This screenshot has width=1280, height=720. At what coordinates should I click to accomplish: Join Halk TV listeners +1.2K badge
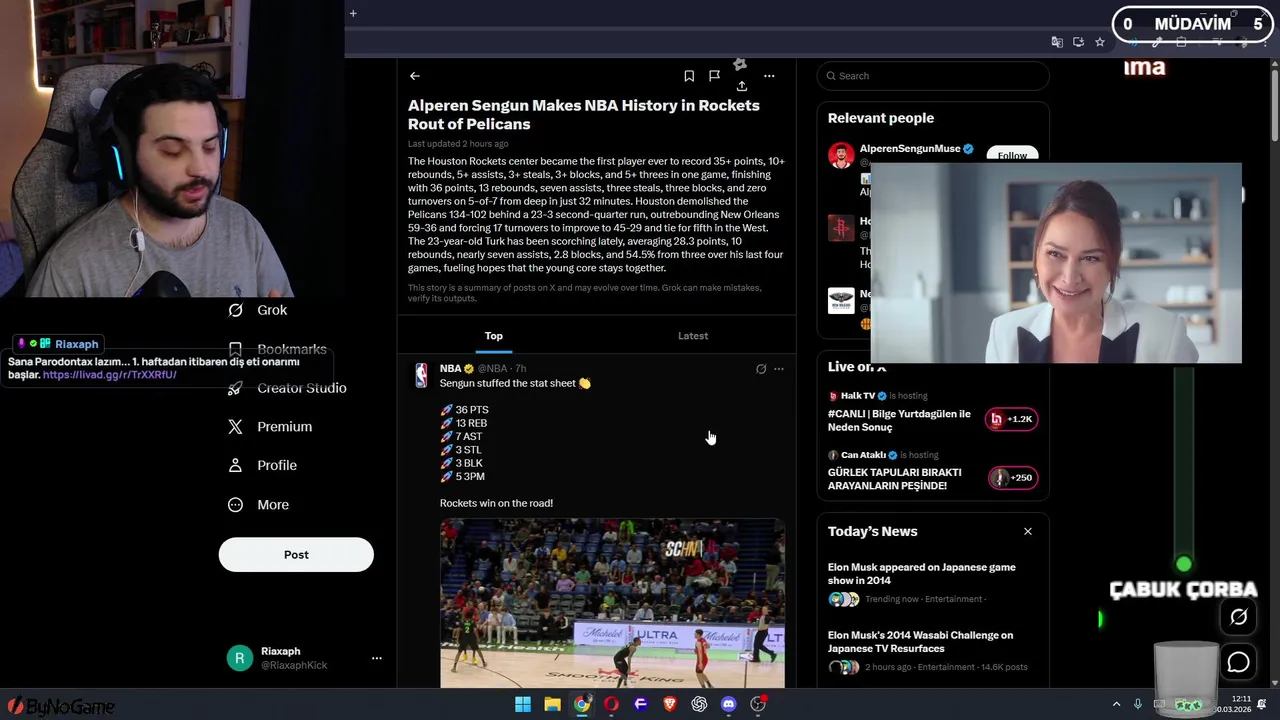pyautogui.click(x=1012, y=419)
